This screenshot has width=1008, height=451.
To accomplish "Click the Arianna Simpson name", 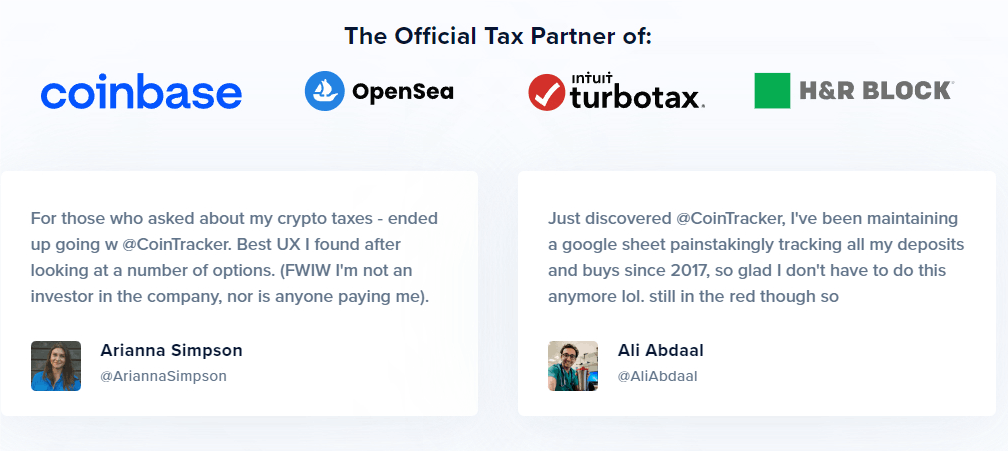I will [x=171, y=350].
